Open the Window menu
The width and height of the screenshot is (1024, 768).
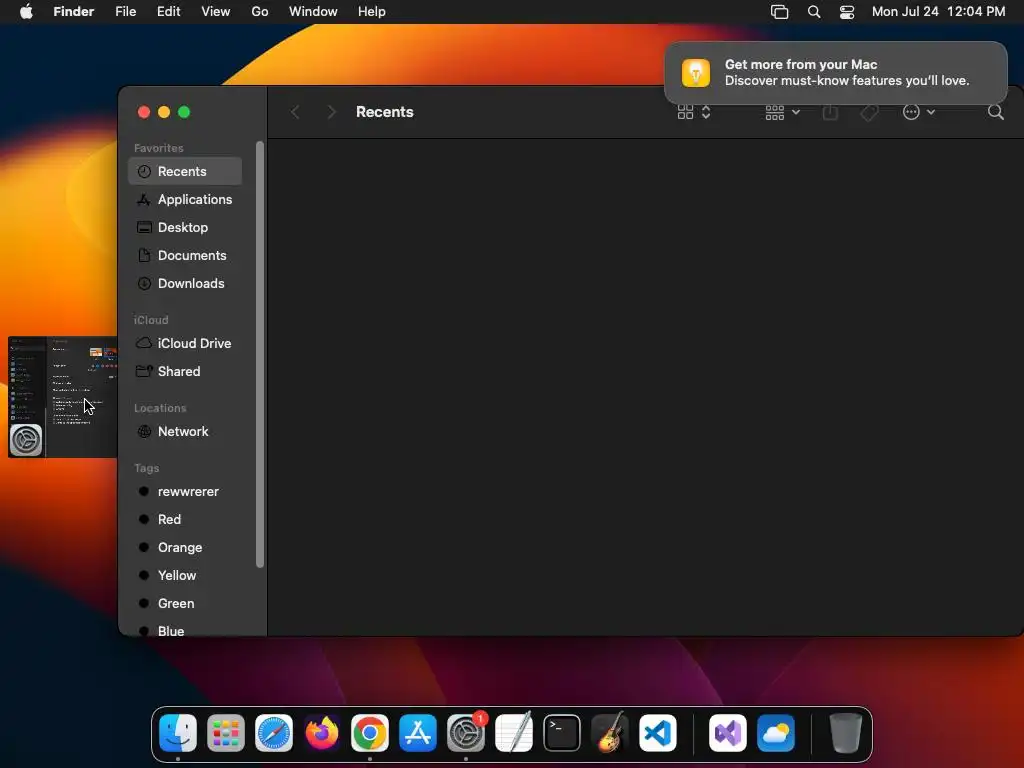point(313,11)
